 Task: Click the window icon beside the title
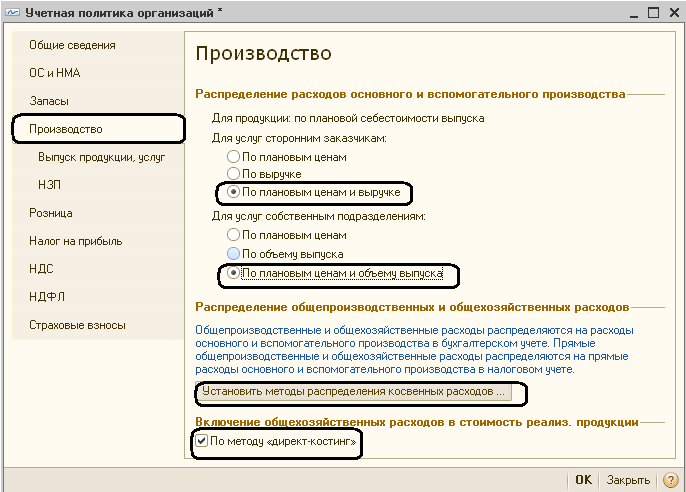point(13,12)
